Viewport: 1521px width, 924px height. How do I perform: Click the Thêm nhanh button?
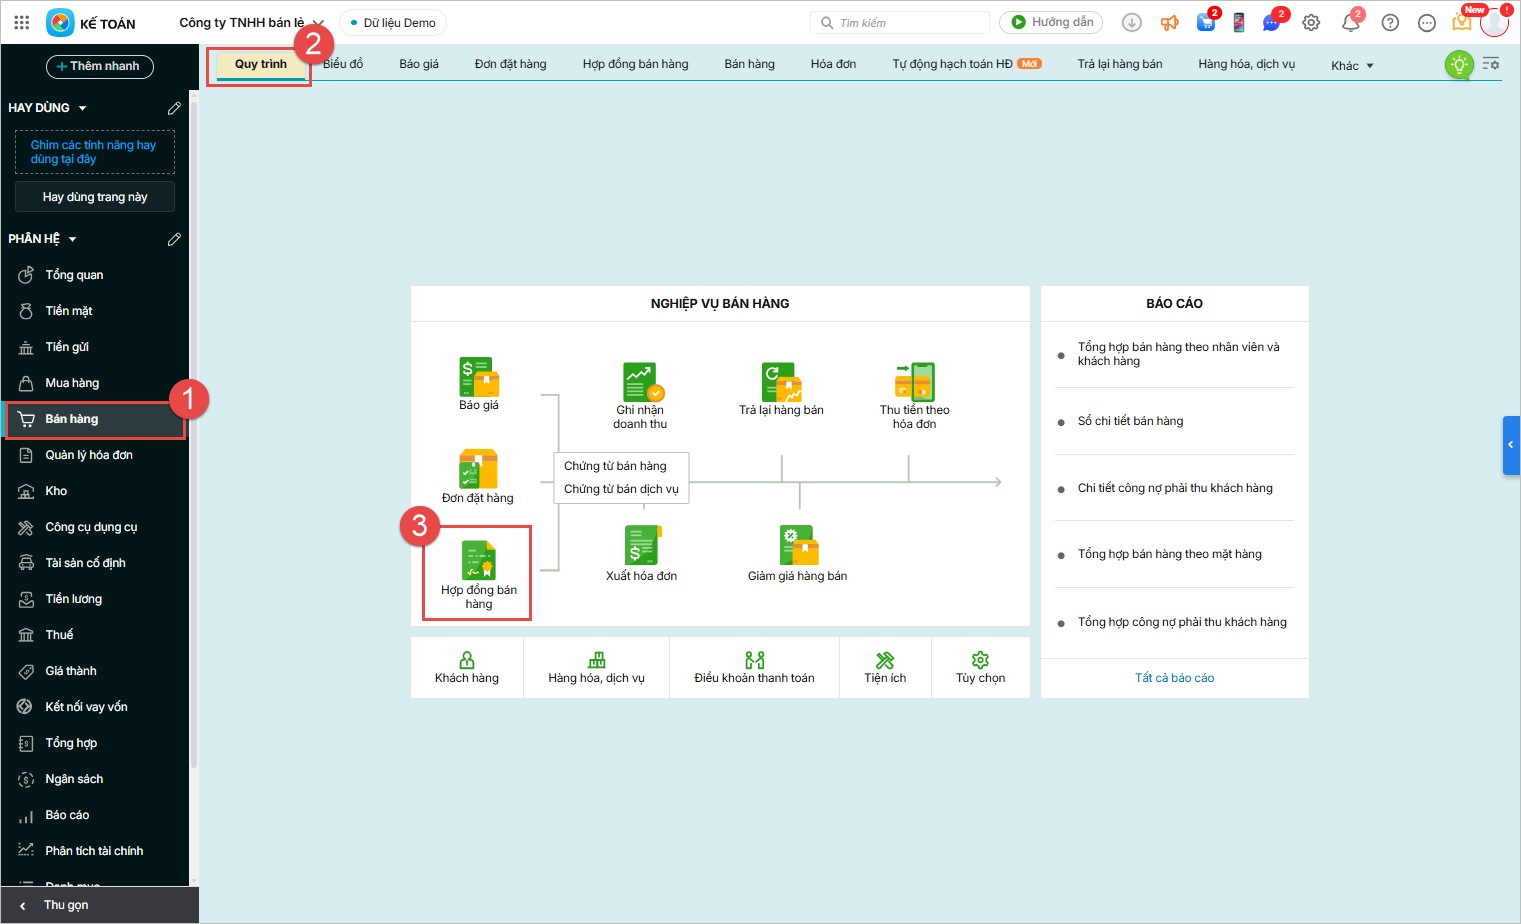pos(100,66)
